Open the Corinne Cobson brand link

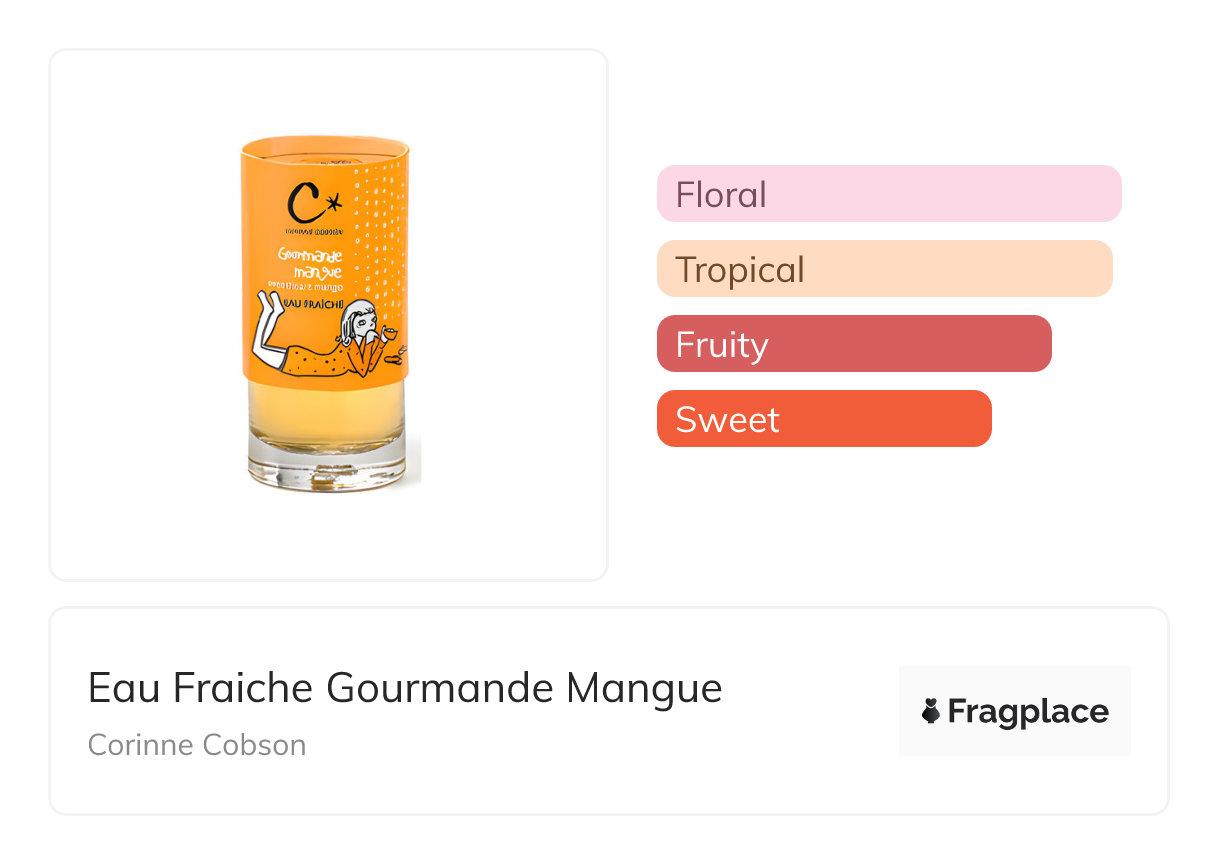[x=197, y=745]
